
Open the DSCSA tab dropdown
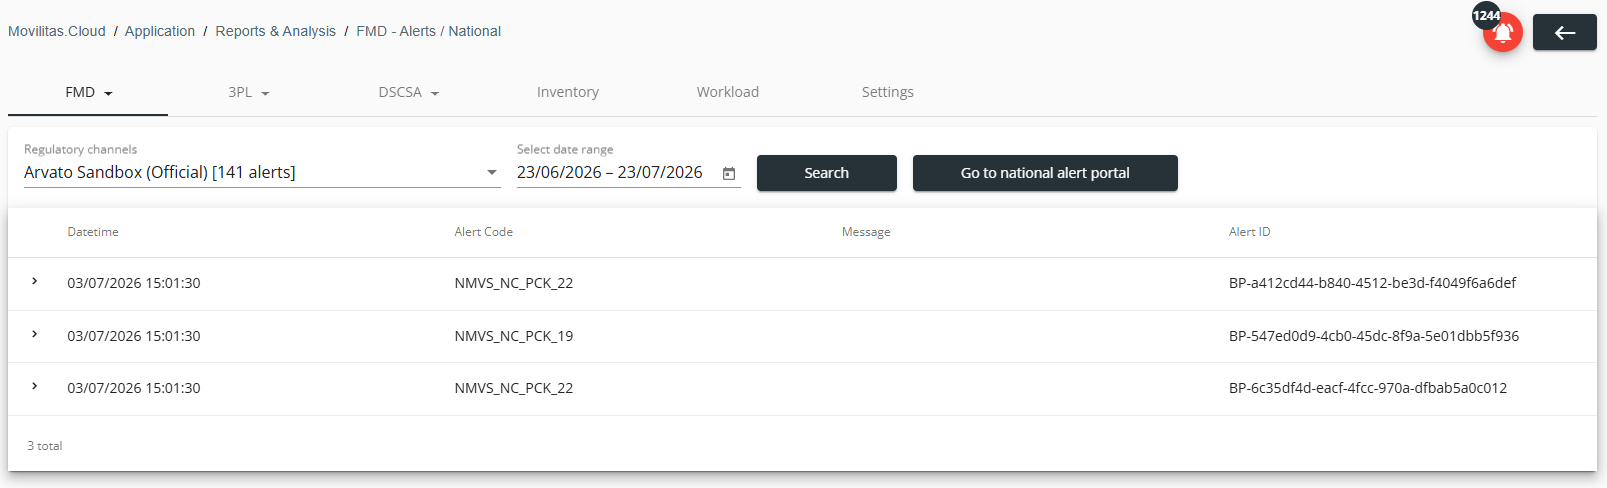click(x=408, y=92)
